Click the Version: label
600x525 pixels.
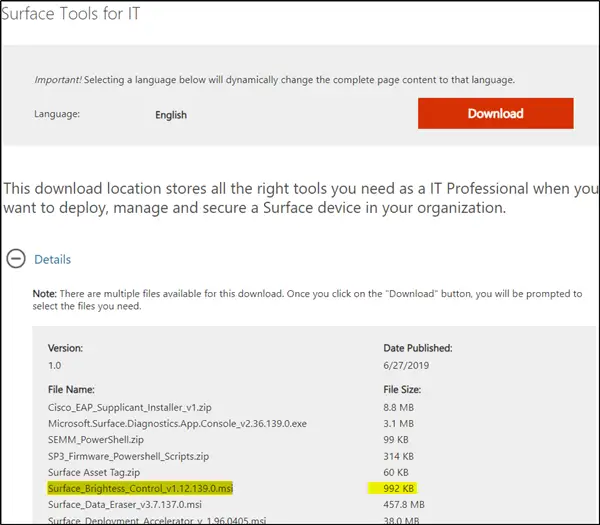pyautogui.click(x=65, y=348)
